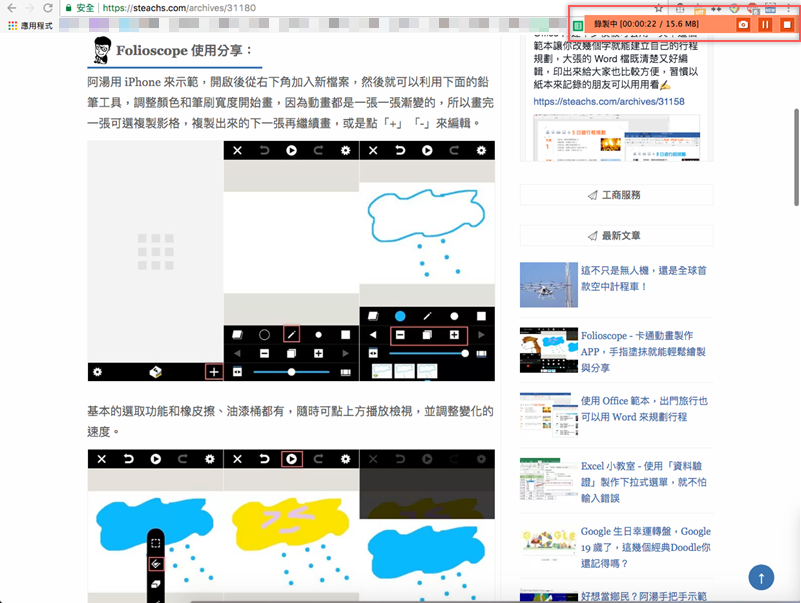This screenshot has height=603, width=801.
Task: Open the 使用 Office 範本 article link
Action: [x=644, y=409]
